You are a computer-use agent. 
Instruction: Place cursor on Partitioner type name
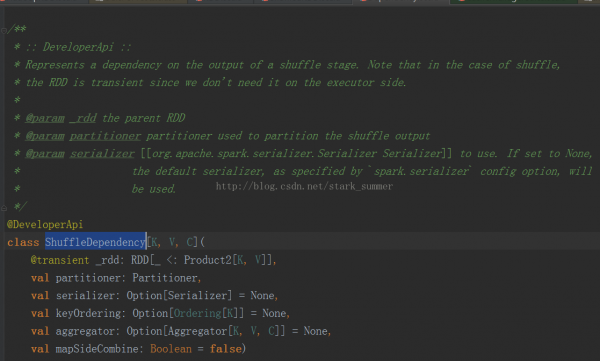click(x=165, y=278)
